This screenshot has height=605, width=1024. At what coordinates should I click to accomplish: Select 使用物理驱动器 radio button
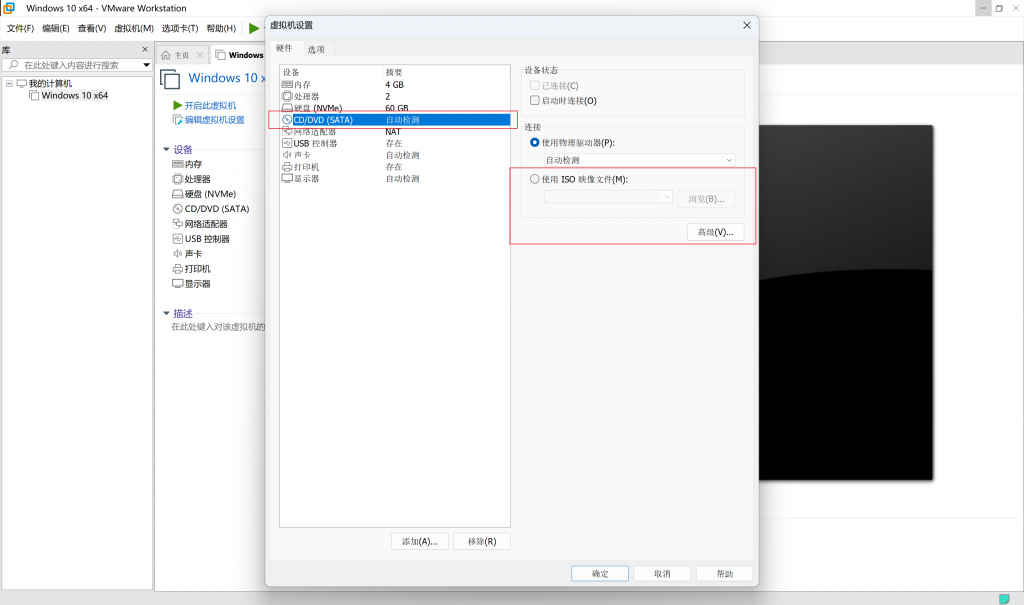[x=535, y=143]
